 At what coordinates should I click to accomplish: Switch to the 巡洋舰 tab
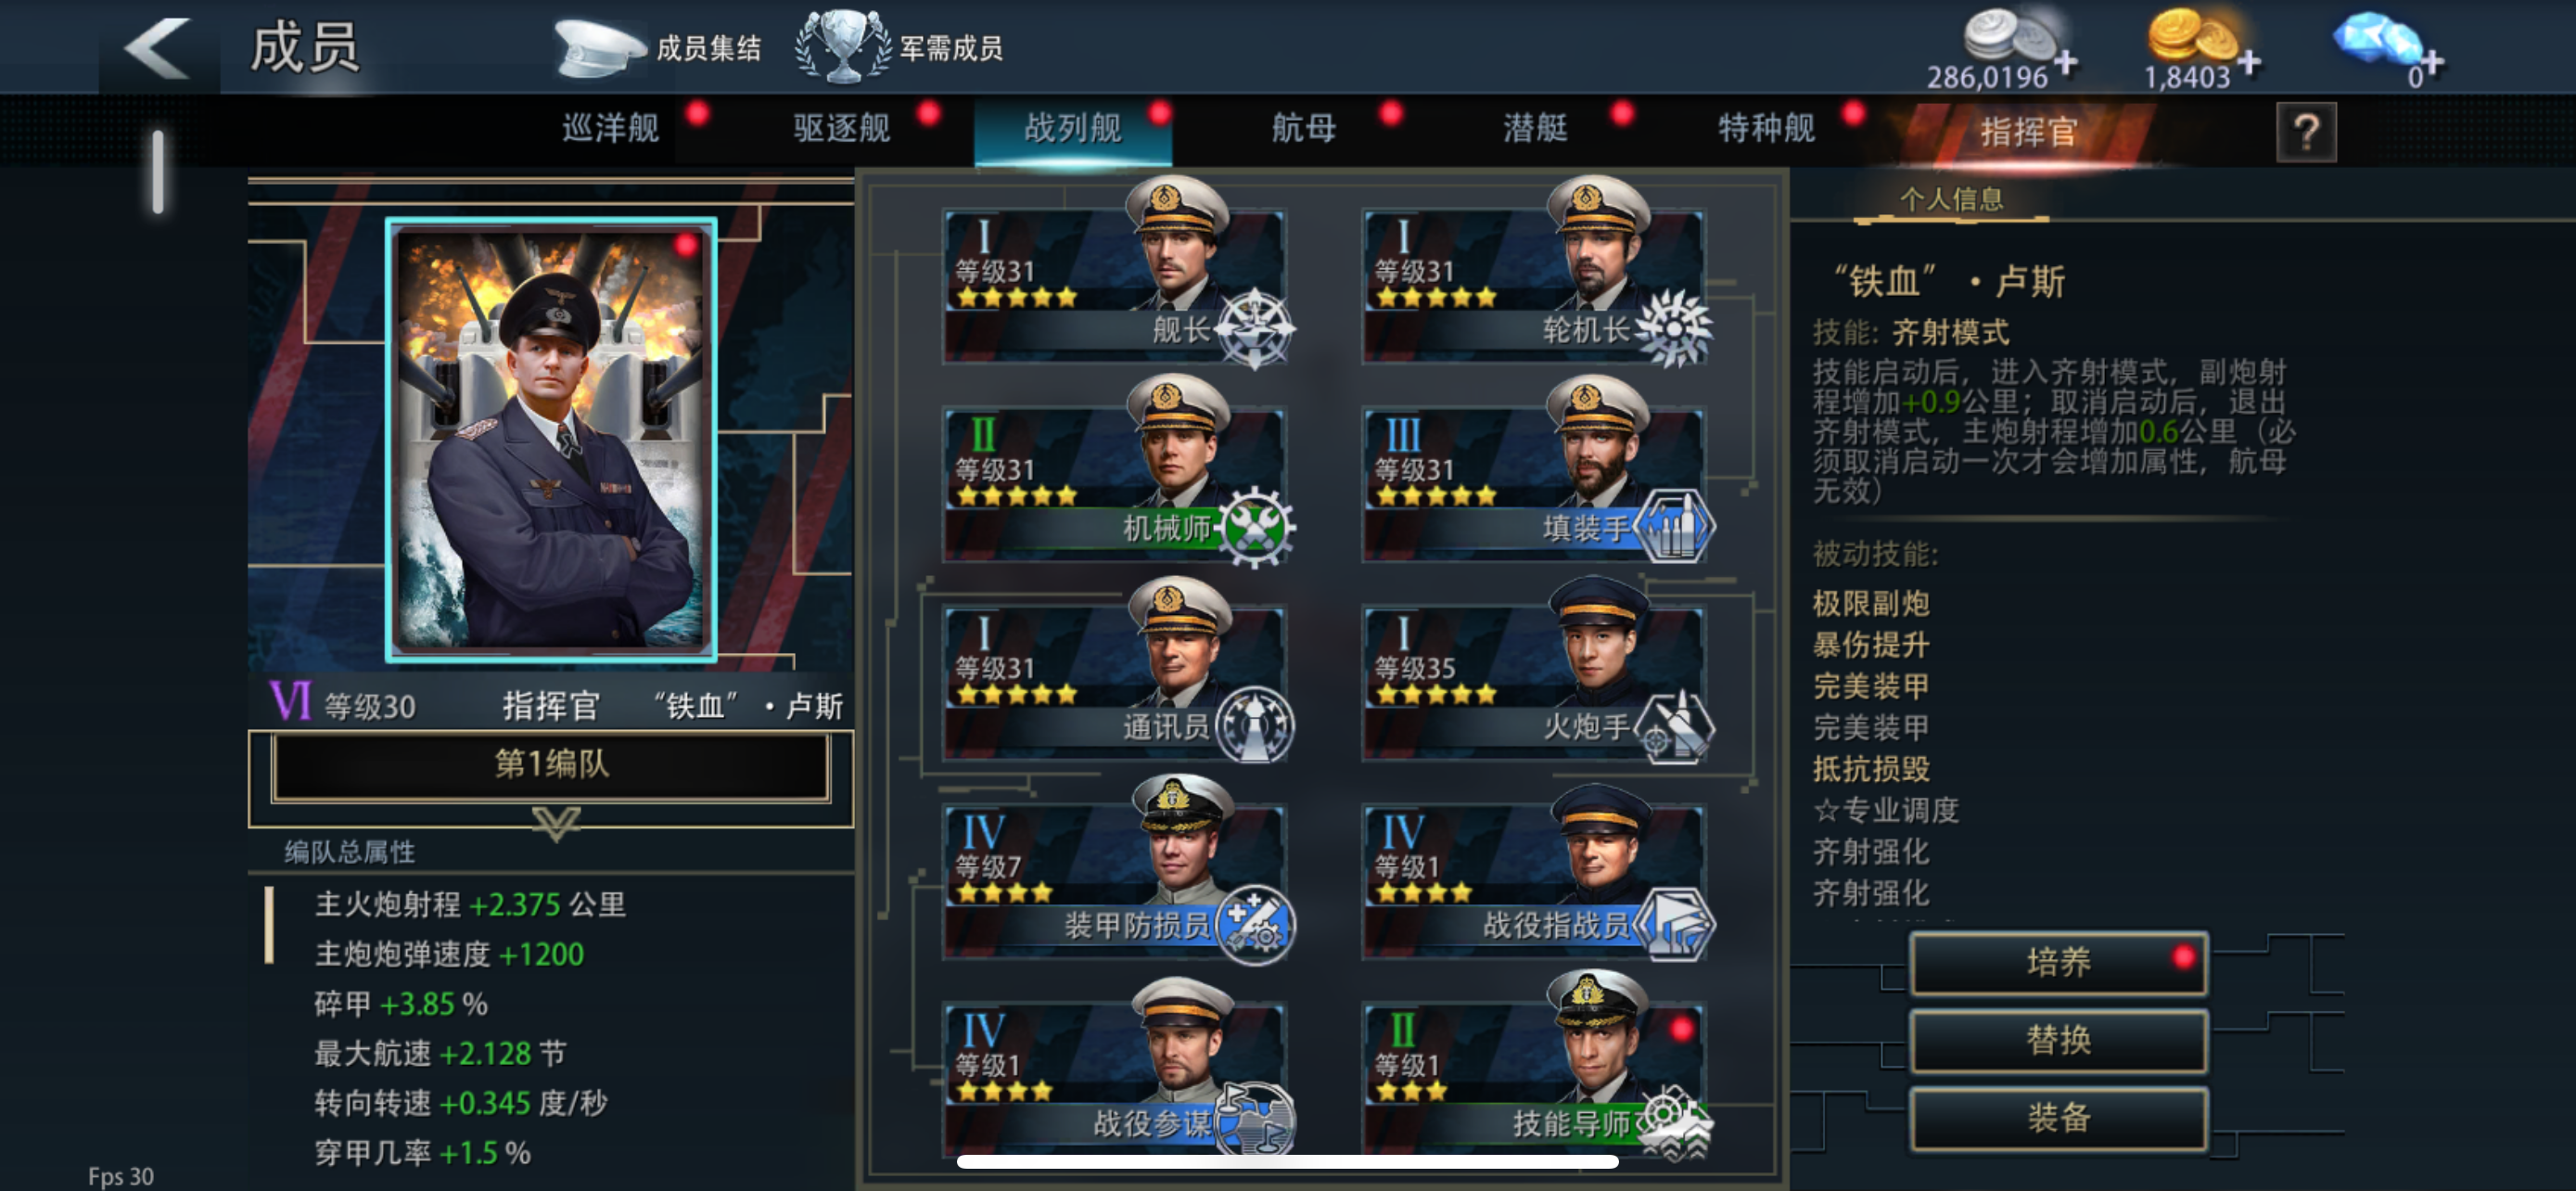(x=610, y=129)
